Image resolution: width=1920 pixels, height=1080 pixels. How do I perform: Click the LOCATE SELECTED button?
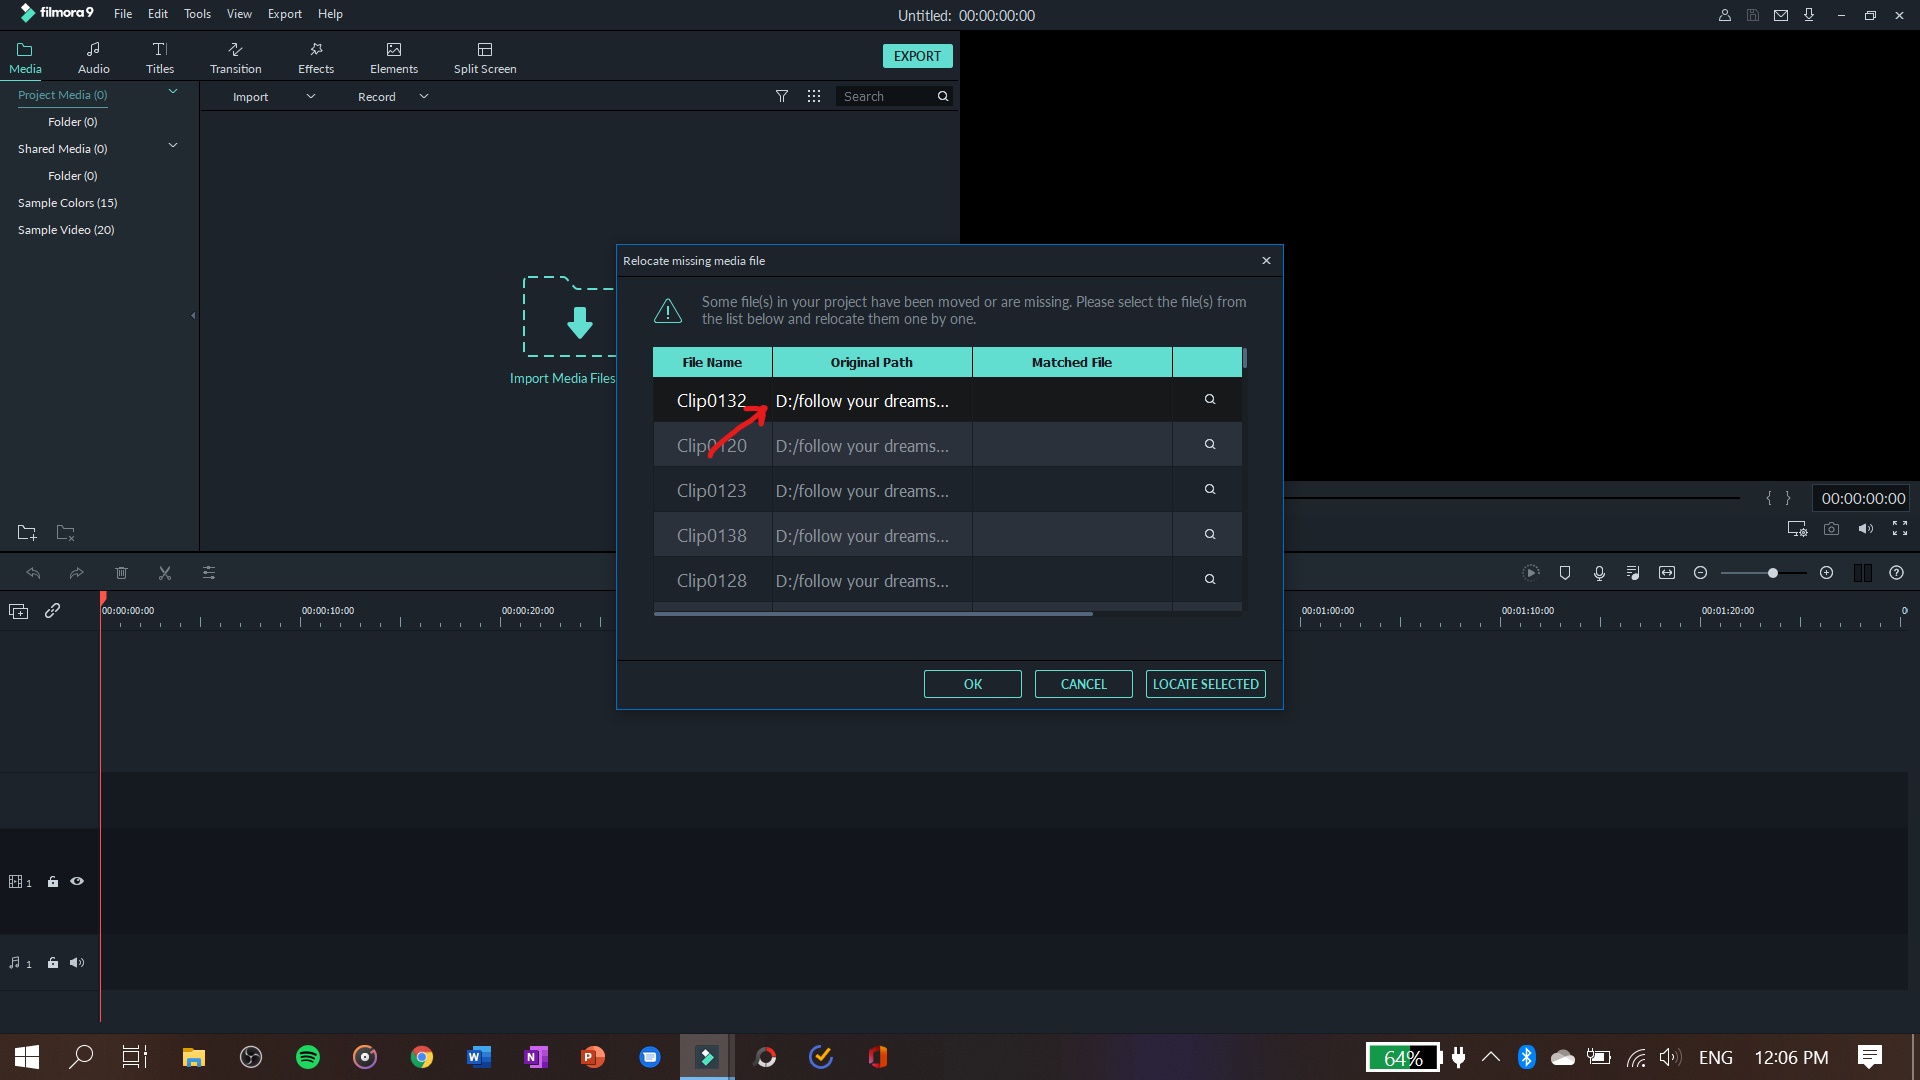pos(1206,684)
